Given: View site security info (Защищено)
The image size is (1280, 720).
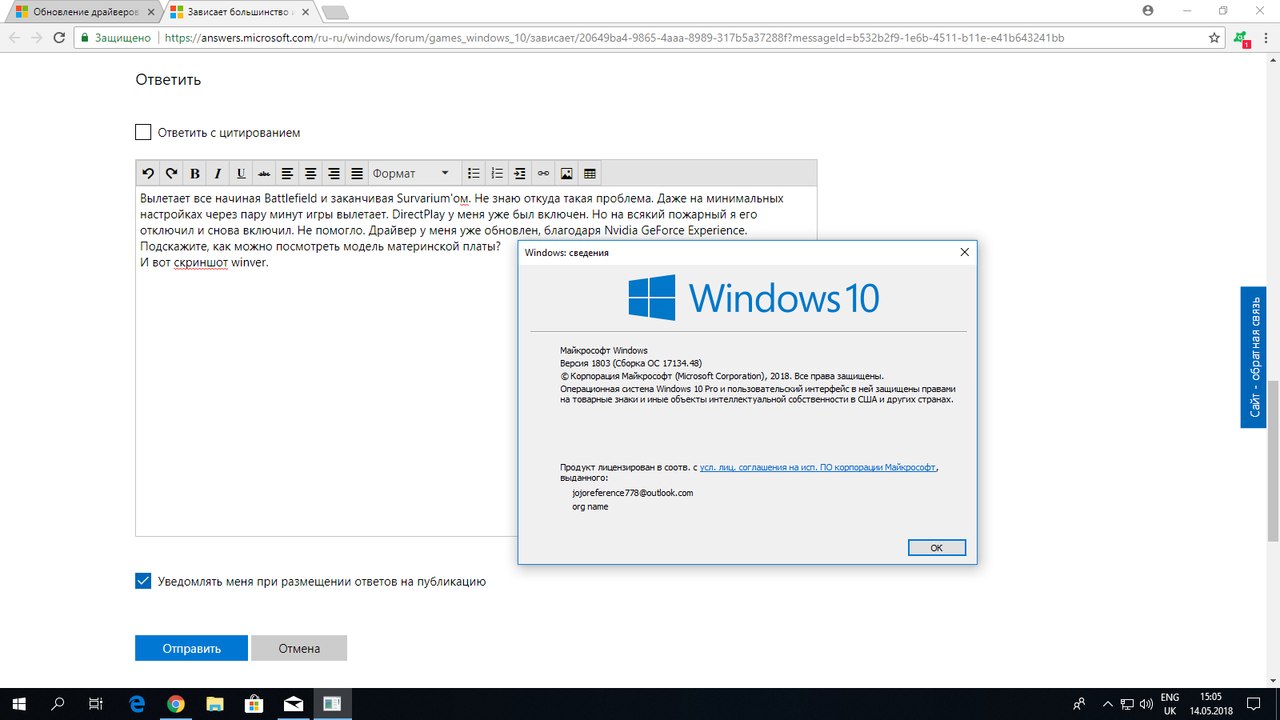Looking at the screenshot, I should tap(116, 38).
